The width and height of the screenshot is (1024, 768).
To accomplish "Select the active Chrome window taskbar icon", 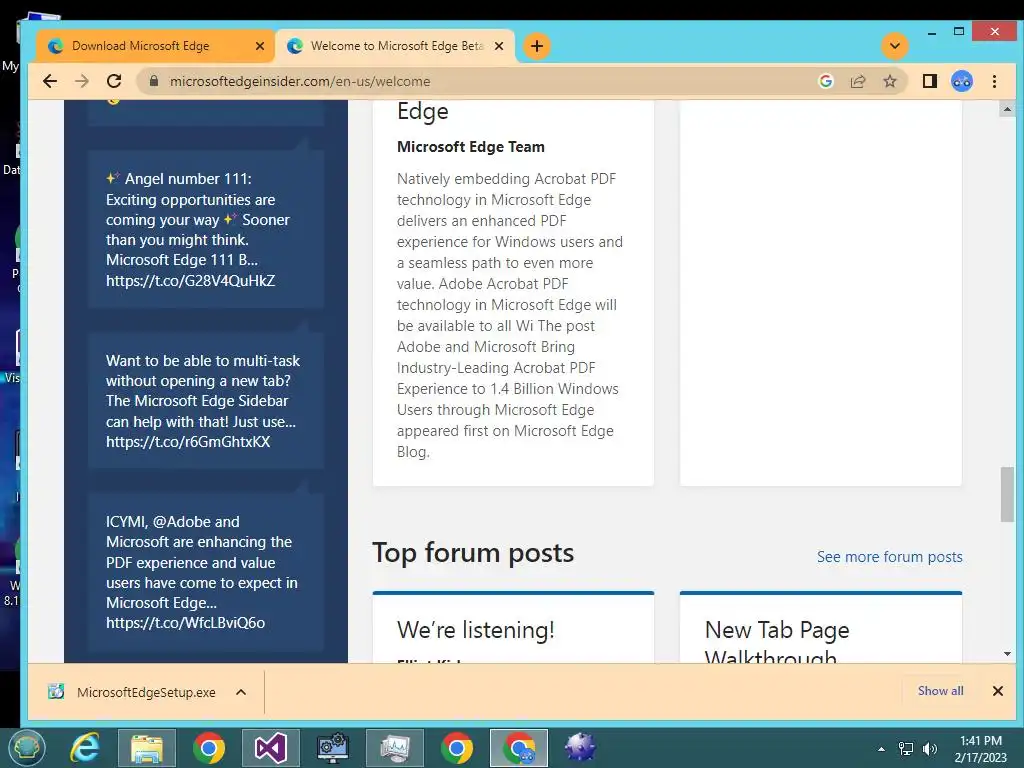I will tap(519, 748).
